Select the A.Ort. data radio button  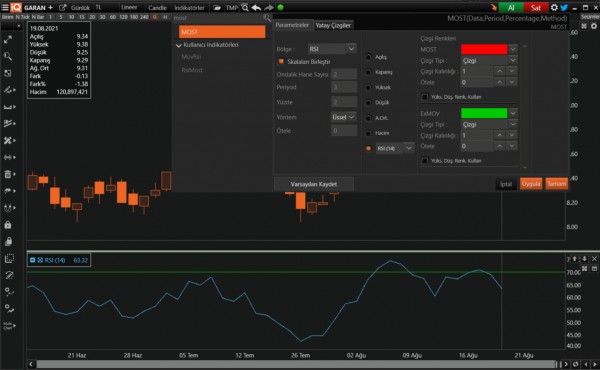pos(368,118)
